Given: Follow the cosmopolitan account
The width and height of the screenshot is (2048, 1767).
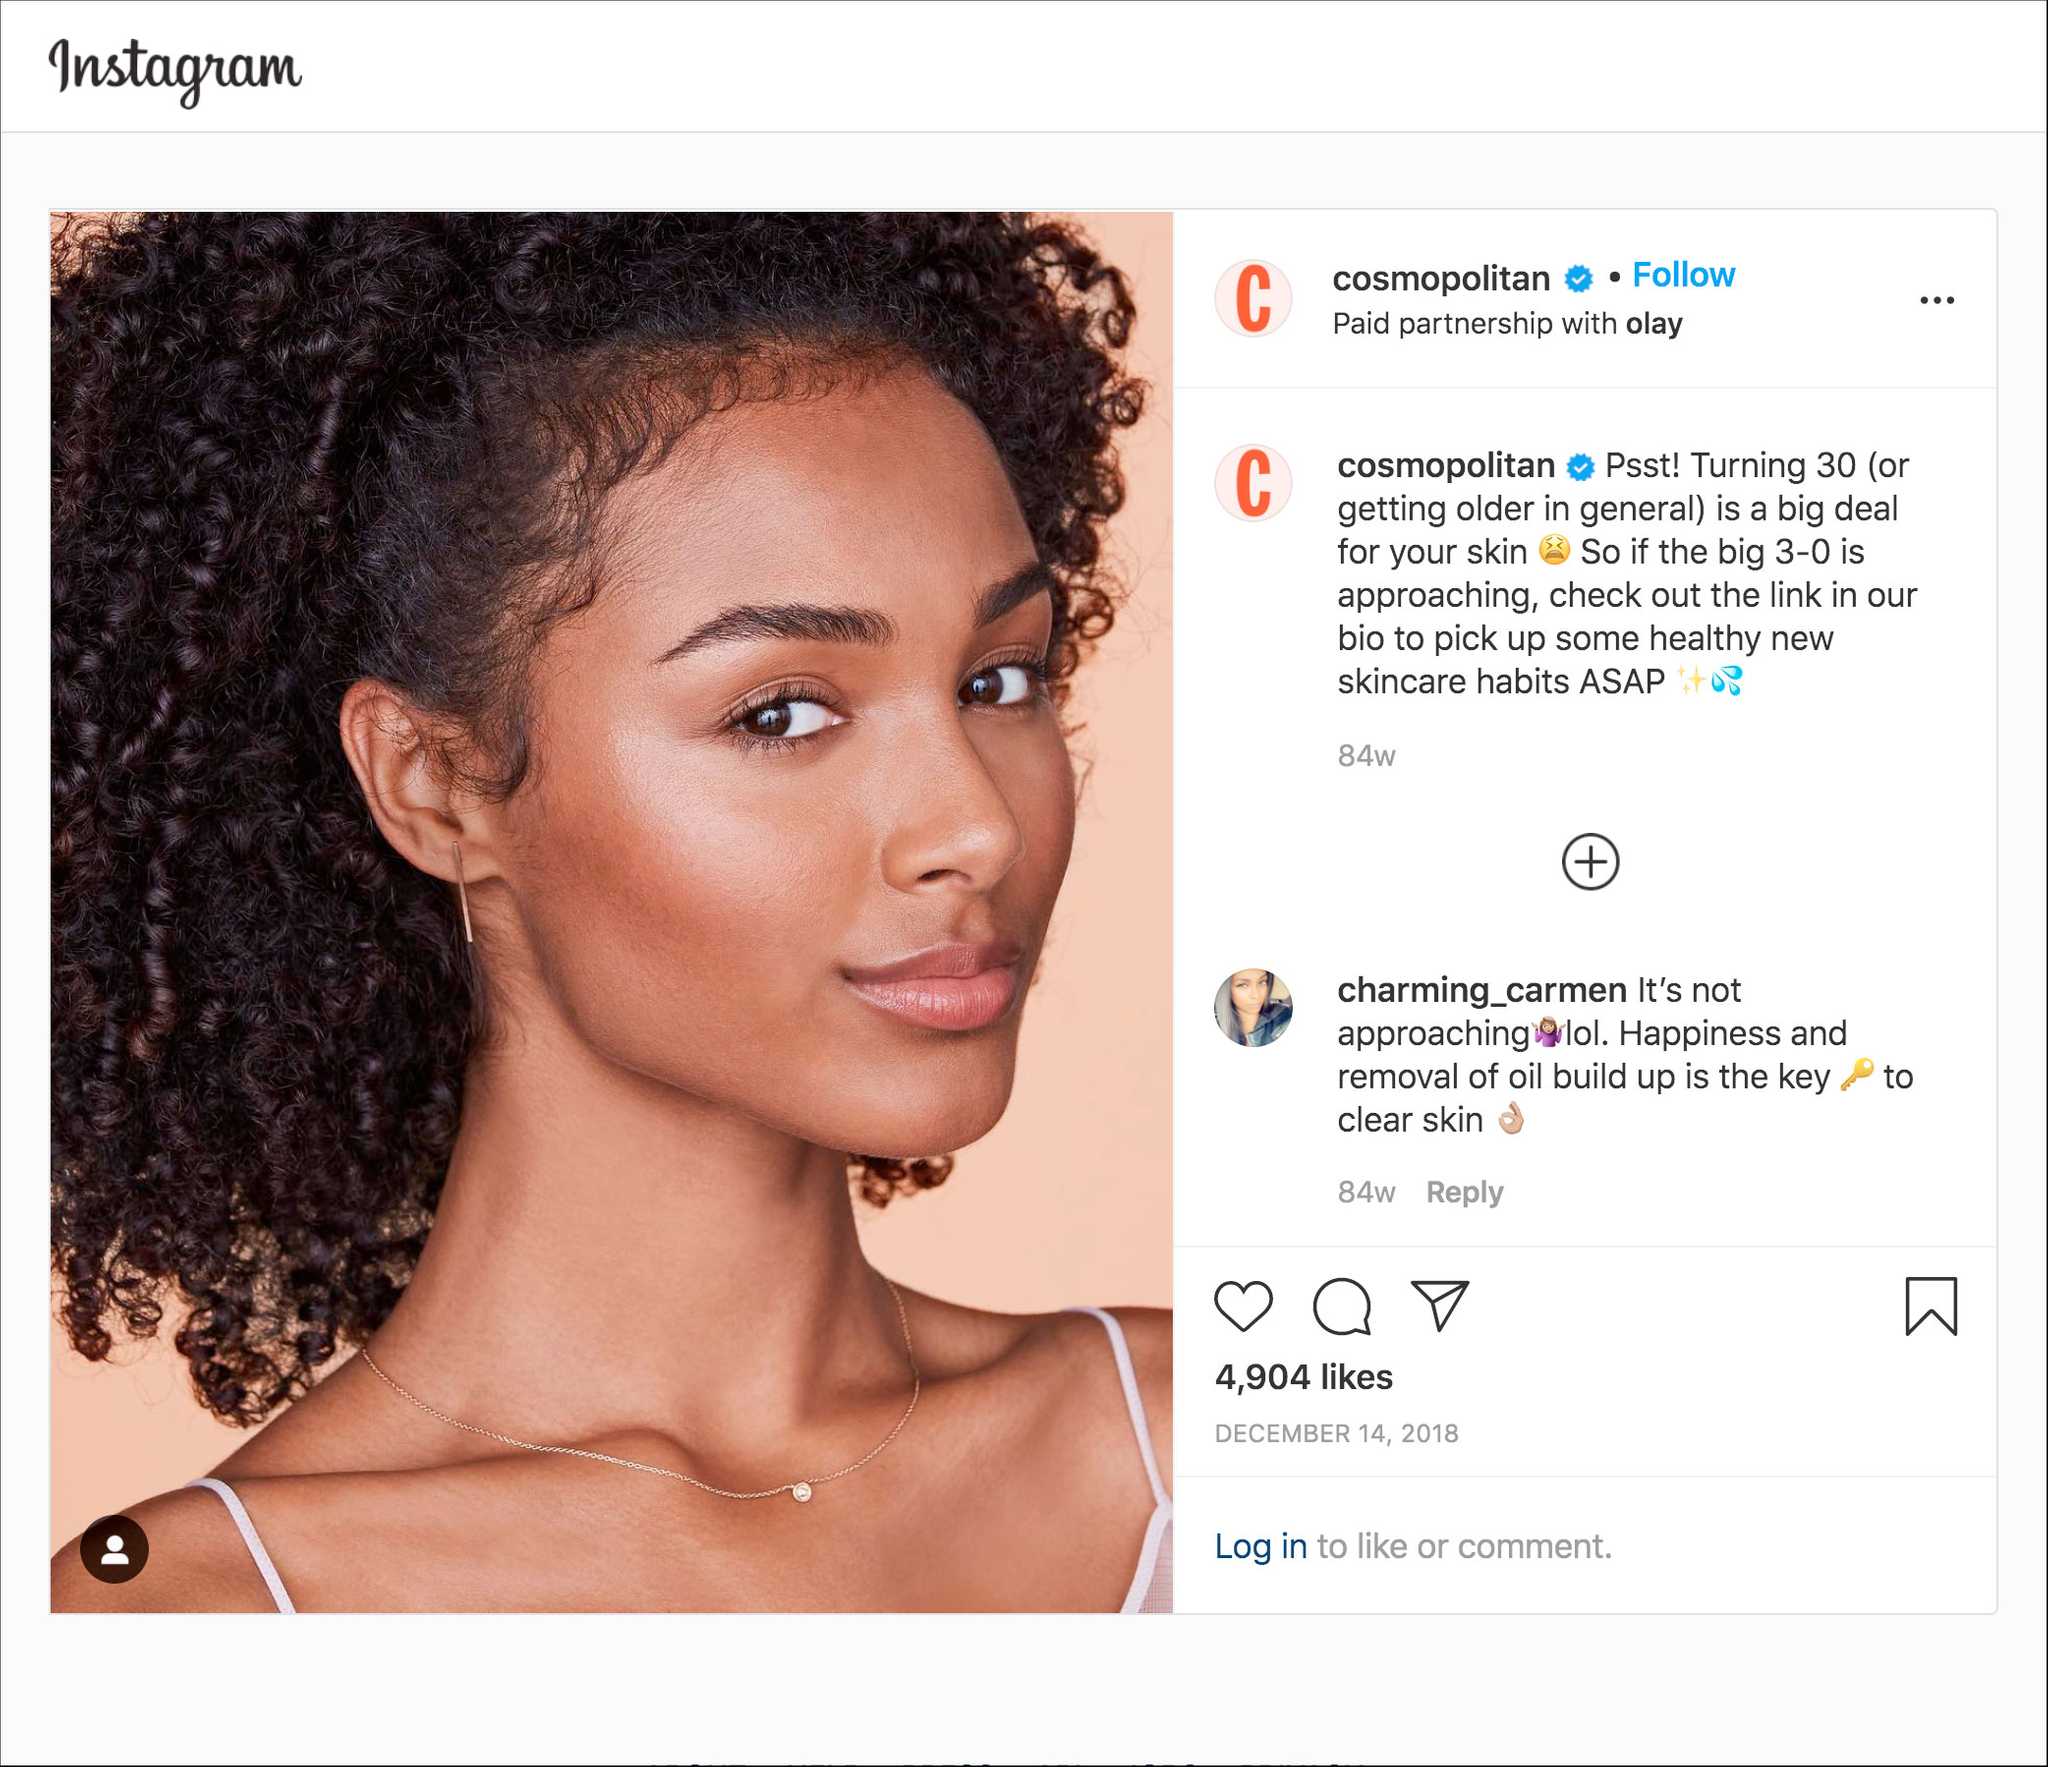Looking at the screenshot, I should tap(1684, 275).
